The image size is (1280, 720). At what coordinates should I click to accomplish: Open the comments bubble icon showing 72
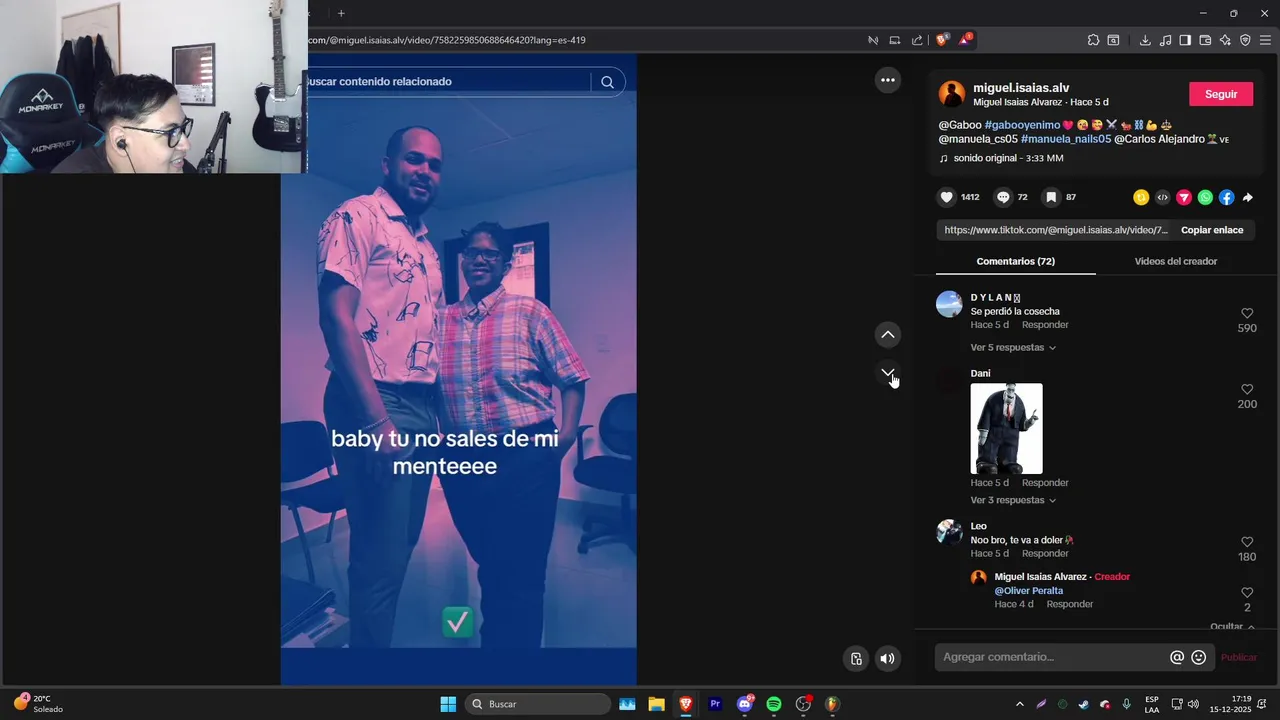[x=1003, y=197]
